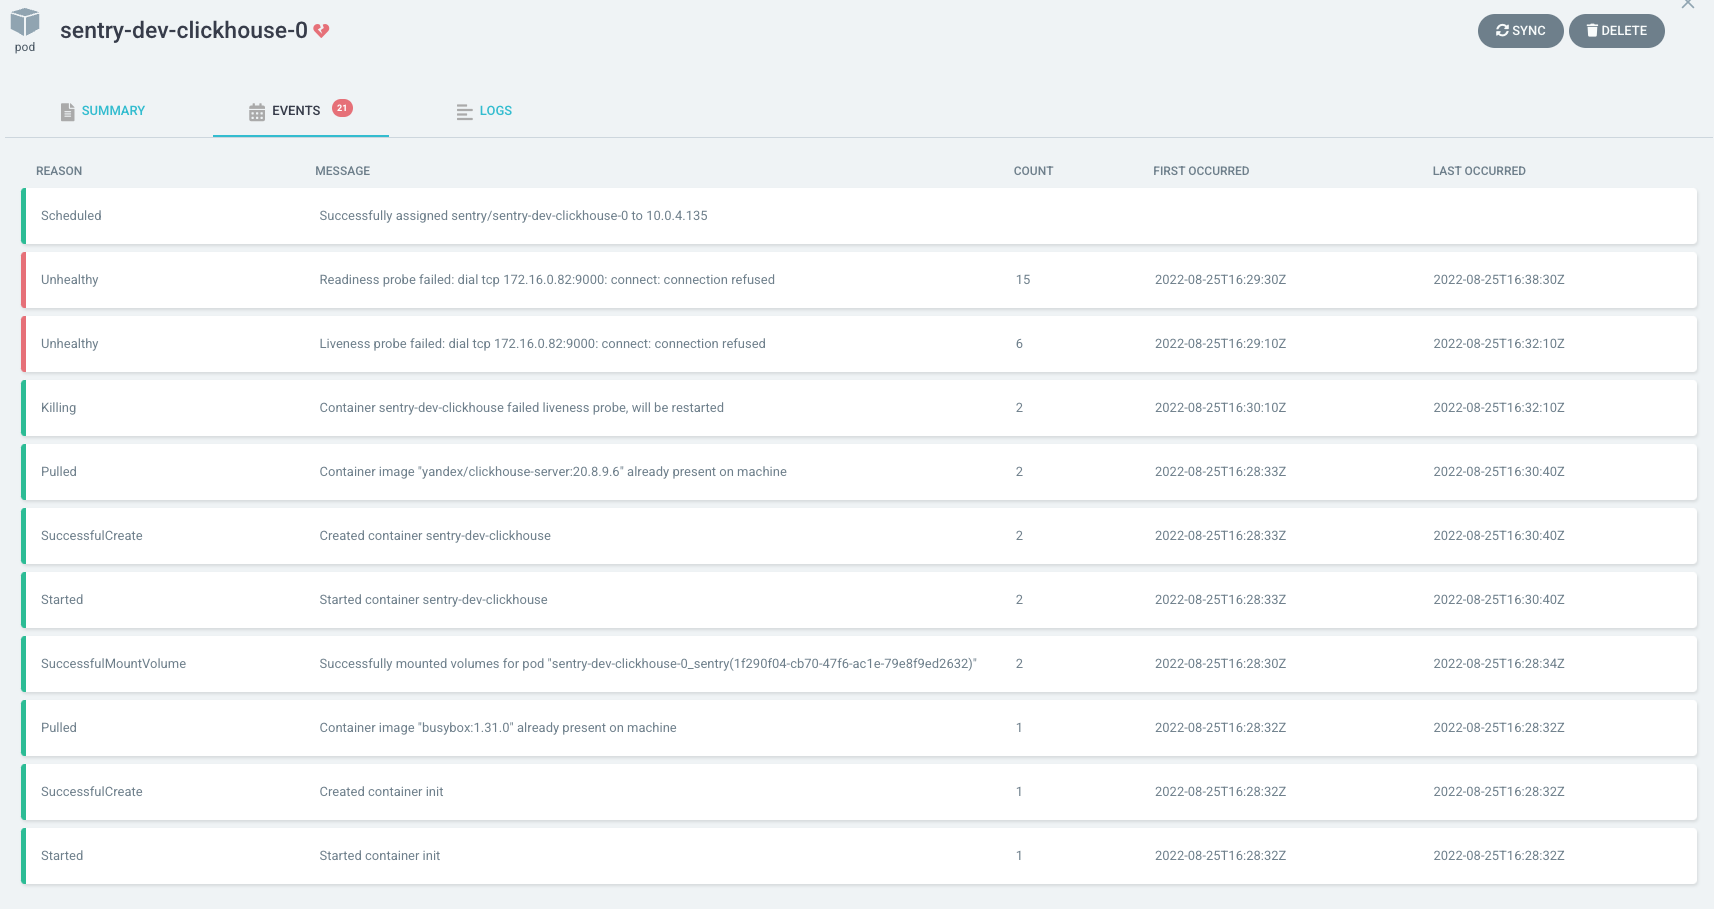Click the 'Successfully assigned sentry' message
This screenshot has height=909, width=1714.
(x=513, y=216)
